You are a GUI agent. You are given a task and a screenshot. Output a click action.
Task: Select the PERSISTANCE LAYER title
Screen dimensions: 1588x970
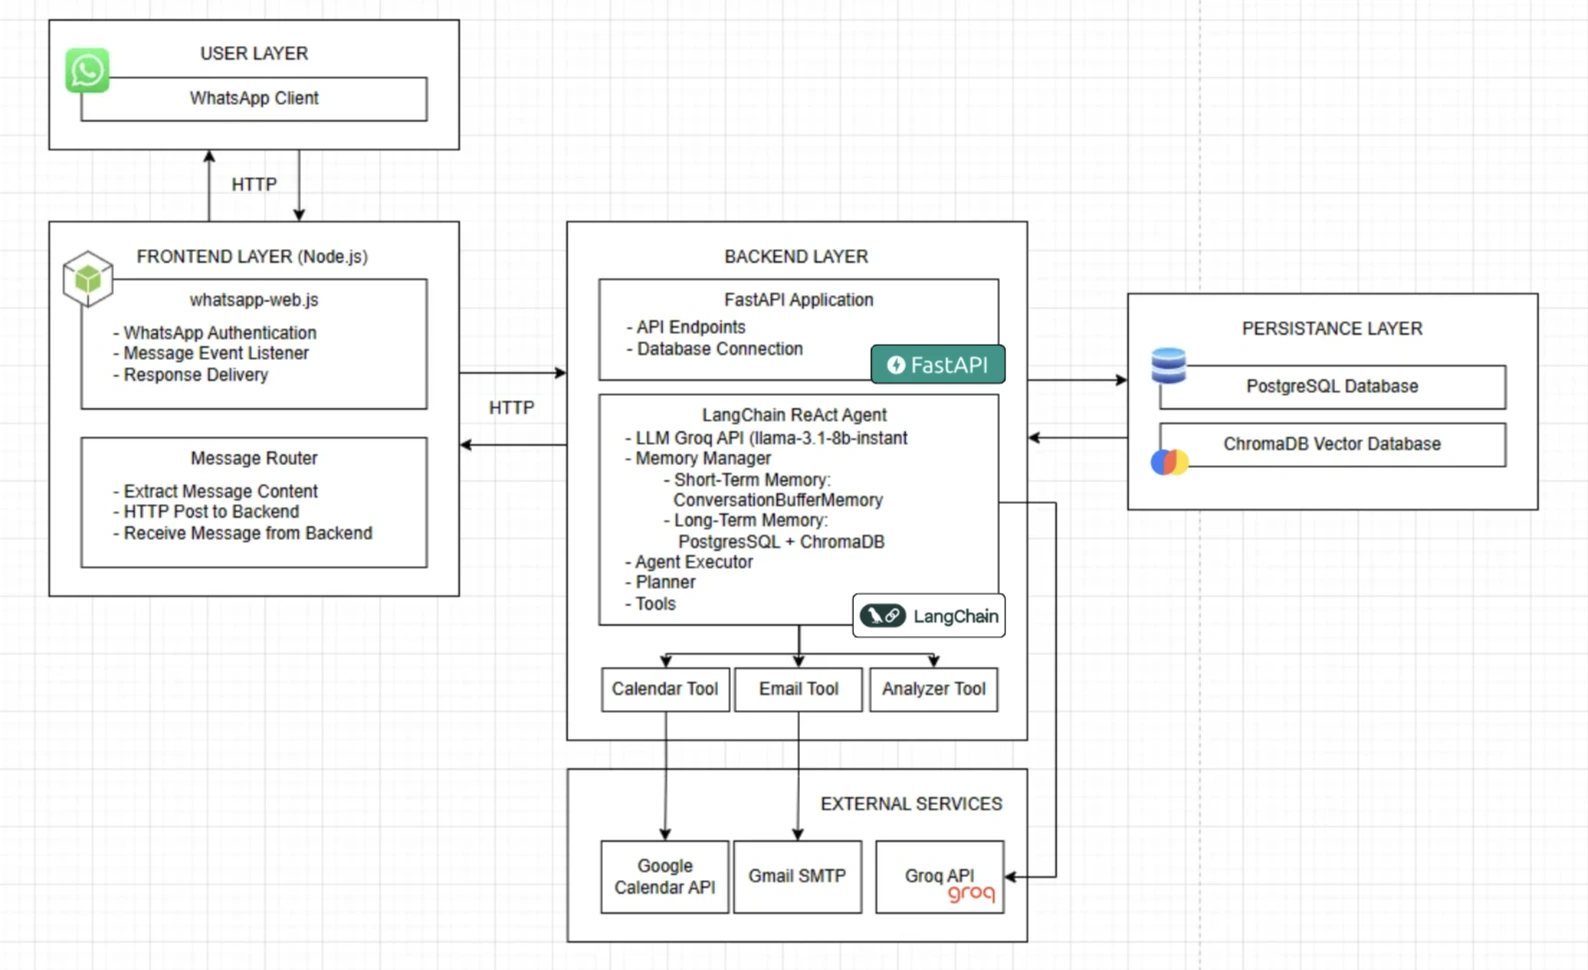point(1332,329)
